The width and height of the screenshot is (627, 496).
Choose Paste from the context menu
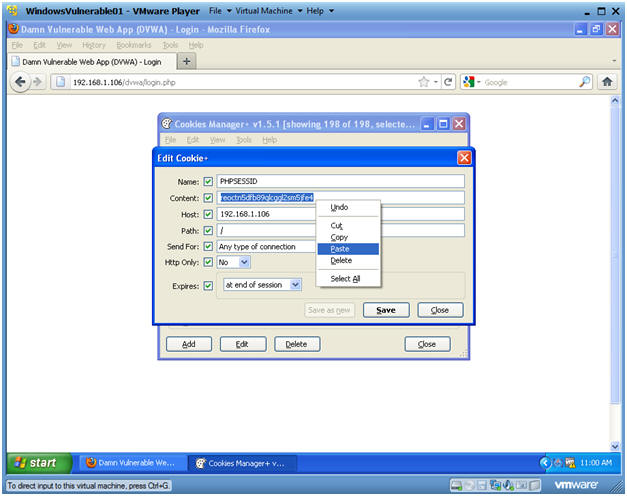click(x=348, y=249)
